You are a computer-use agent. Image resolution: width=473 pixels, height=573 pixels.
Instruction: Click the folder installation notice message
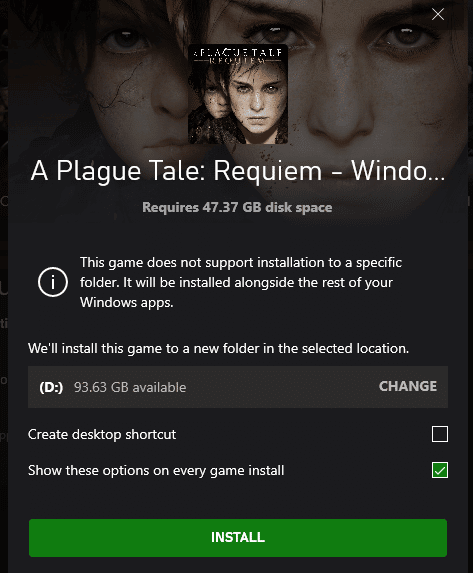pyautogui.click(x=241, y=282)
